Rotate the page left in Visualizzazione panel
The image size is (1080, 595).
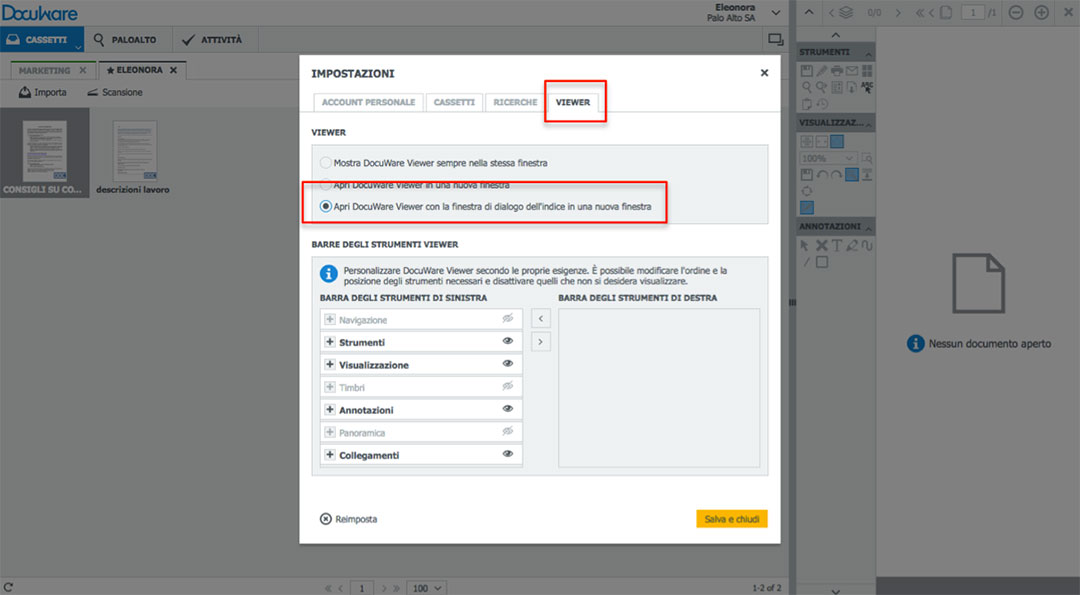[822, 175]
